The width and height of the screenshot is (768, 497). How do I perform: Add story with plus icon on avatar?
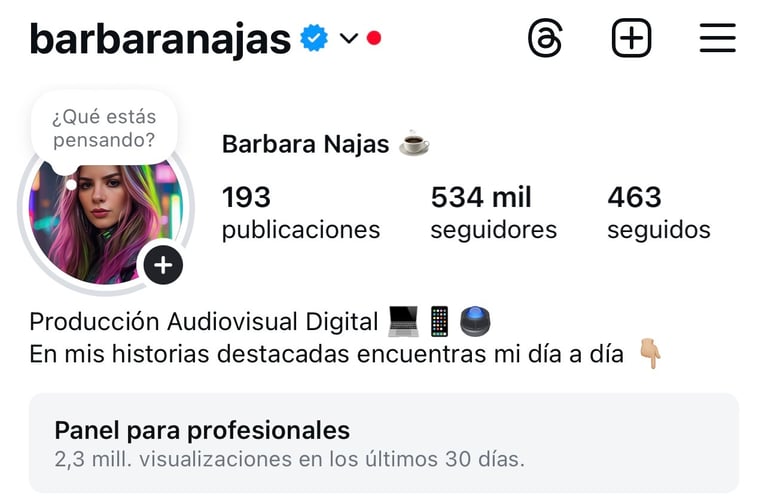coord(163,265)
